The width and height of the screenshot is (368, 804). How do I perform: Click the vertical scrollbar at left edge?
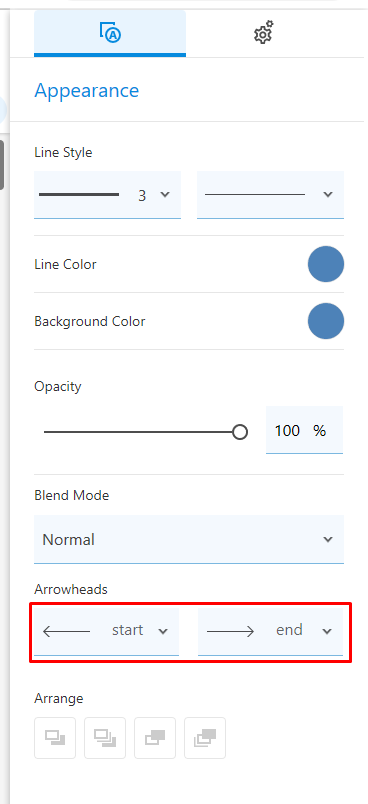(2, 165)
